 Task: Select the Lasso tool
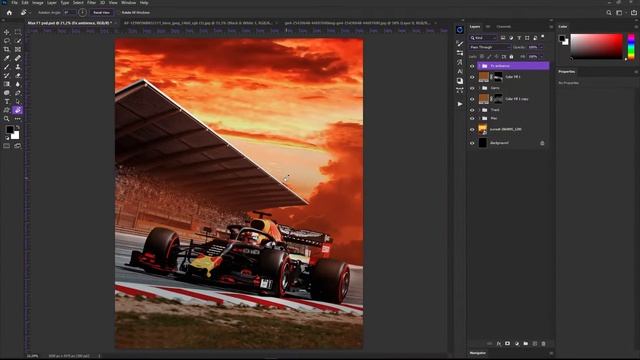pyautogui.click(x=7, y=40)
